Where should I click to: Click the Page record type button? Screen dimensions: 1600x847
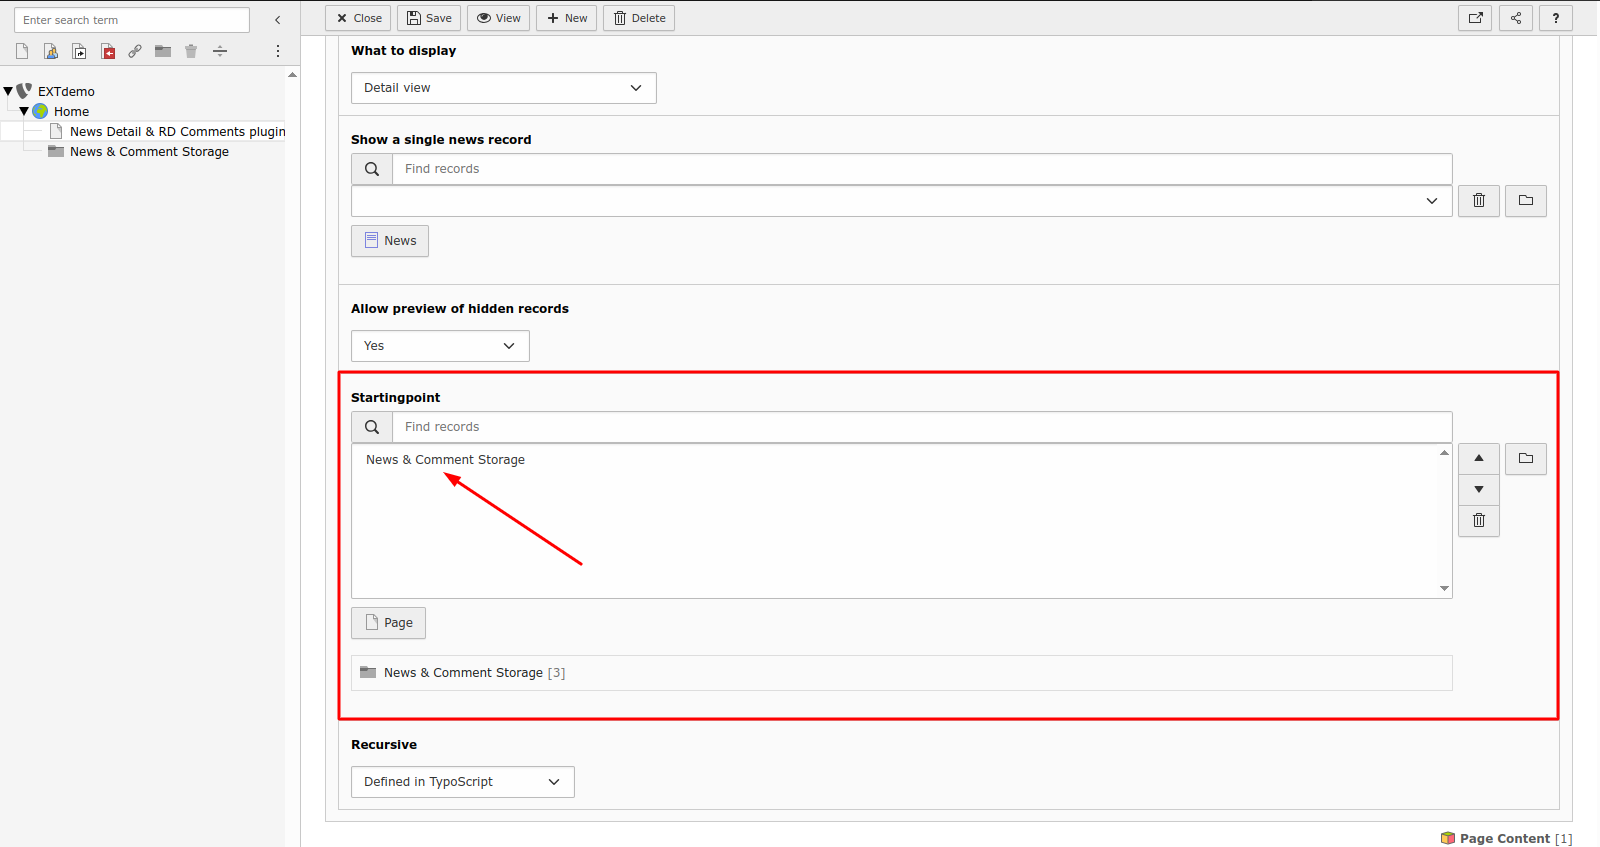click(388, 623)
